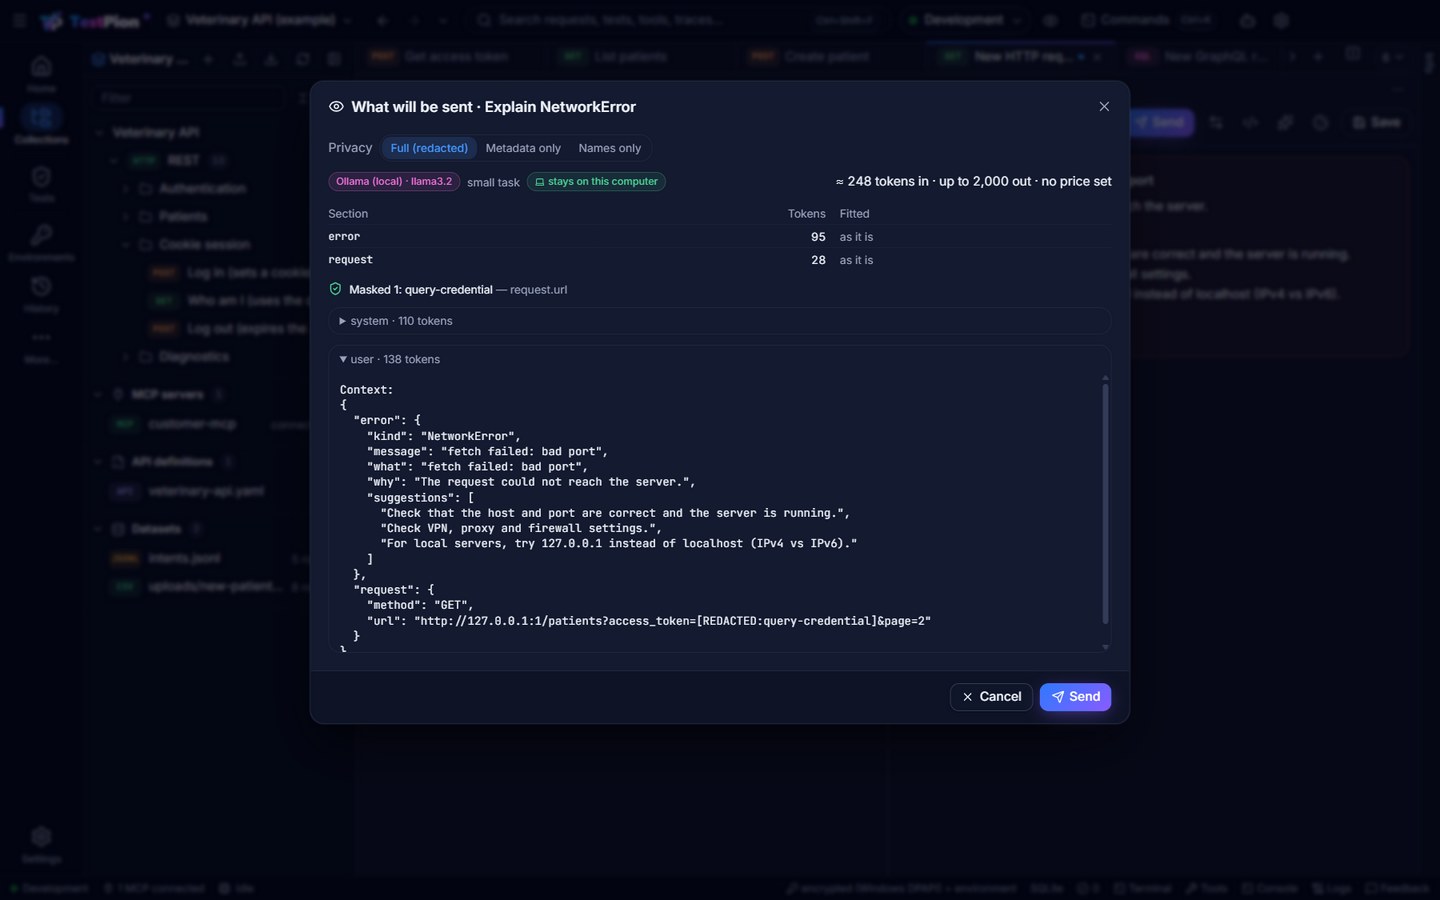This screenshot has width=1440, height=900.
Task: Open Settings gear in the background sidebar
Action: pos(41,844)
